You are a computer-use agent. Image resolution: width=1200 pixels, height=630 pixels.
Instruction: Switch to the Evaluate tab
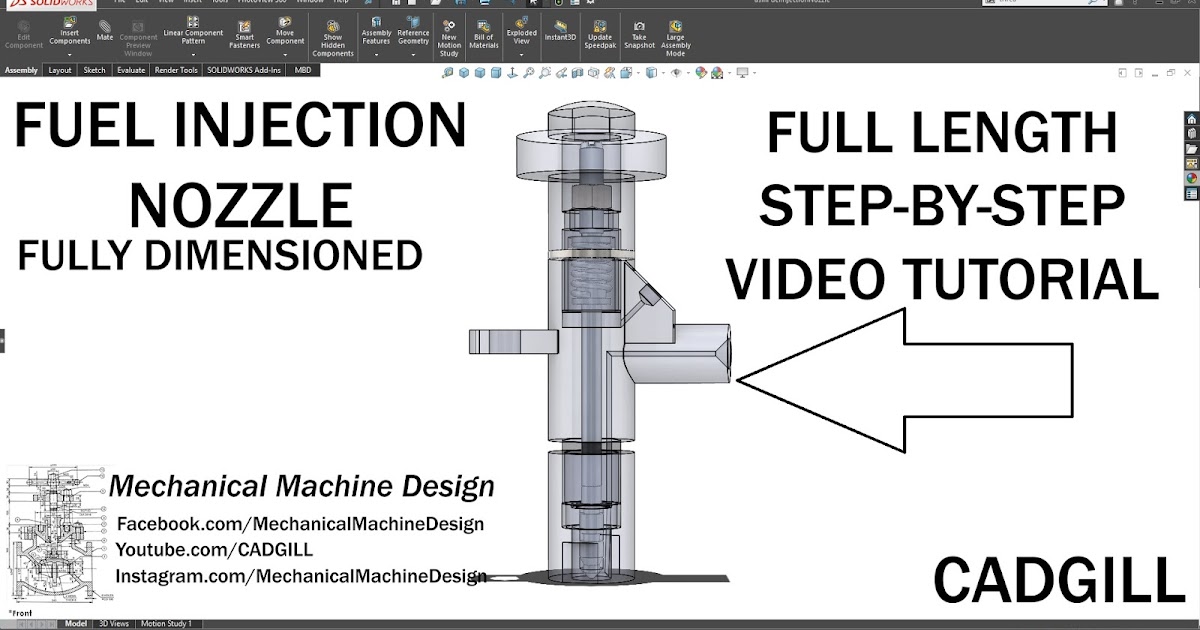point(130,70)
